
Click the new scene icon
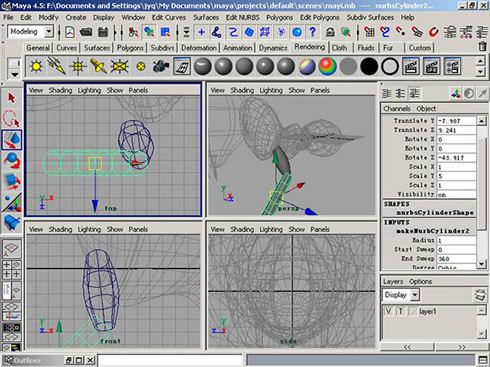coord(70,32)
